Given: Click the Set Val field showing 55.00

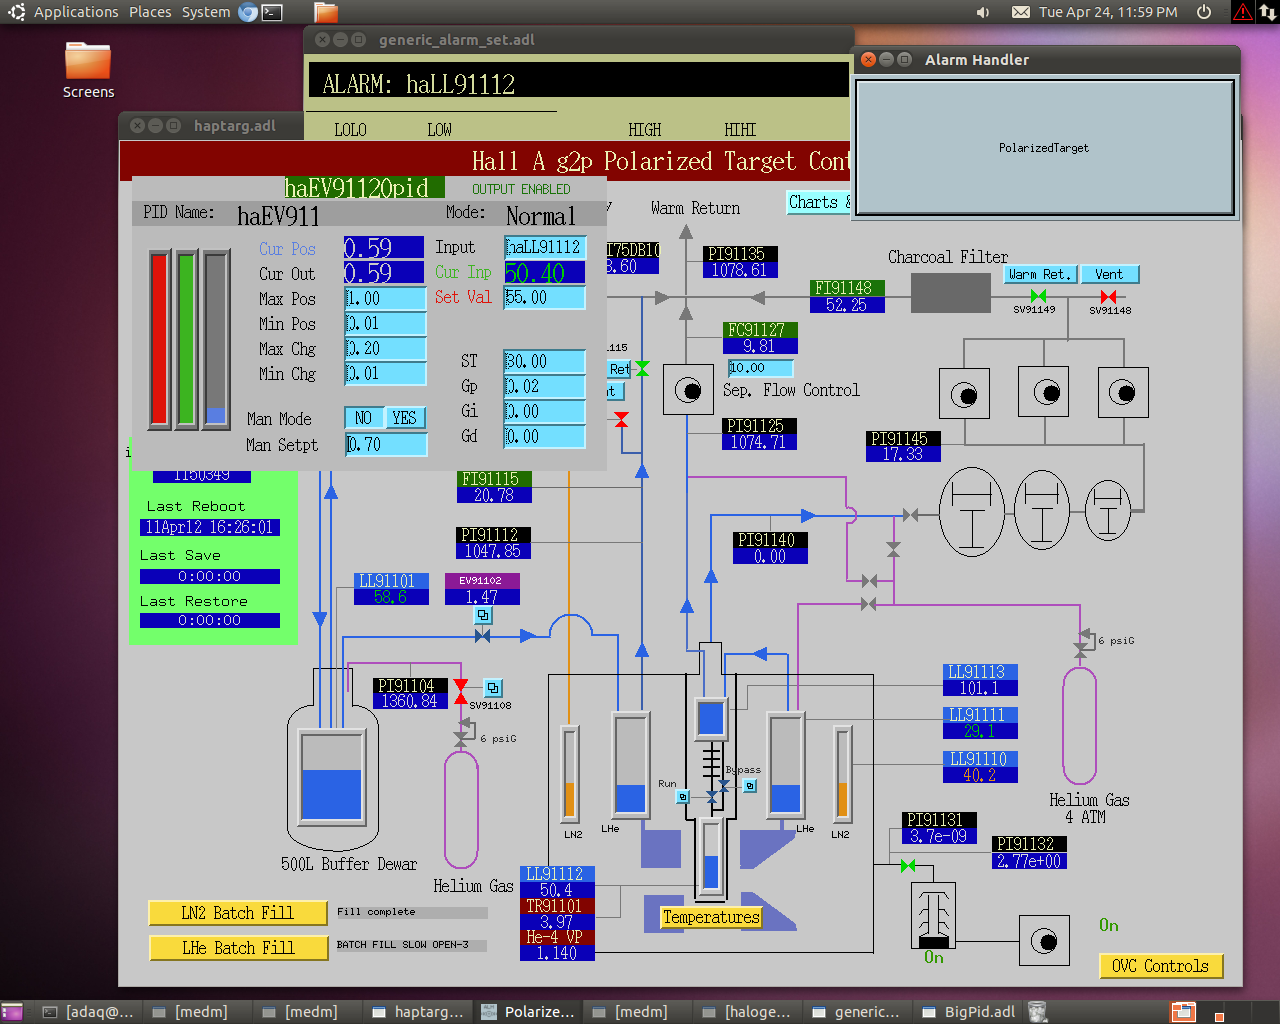Looking at the screenshot, I should 544,298.
